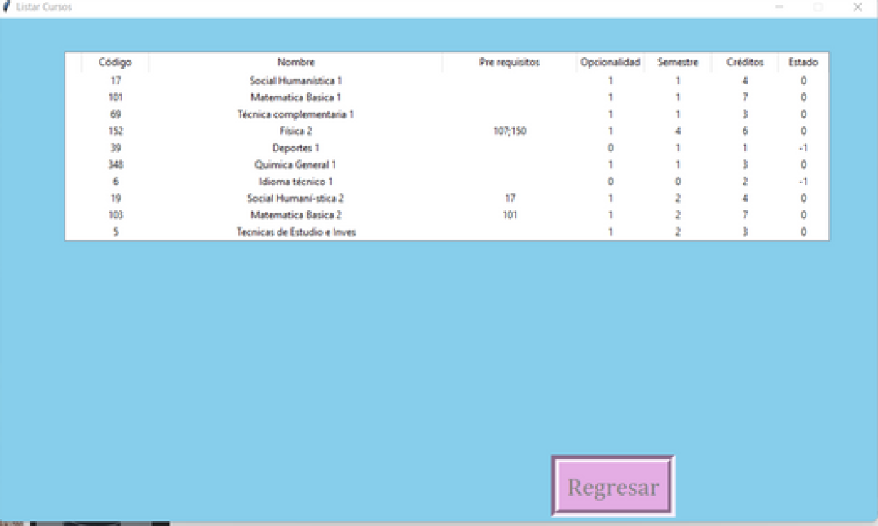Select the Deportes 1 row

click(295, 148)
